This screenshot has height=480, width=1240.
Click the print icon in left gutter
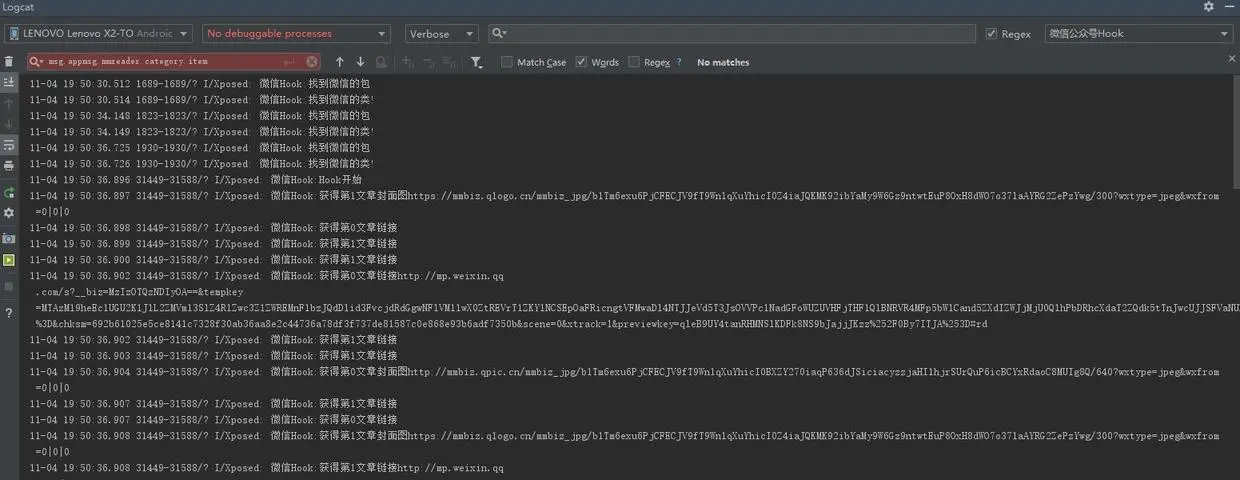[x=9, y=165]
